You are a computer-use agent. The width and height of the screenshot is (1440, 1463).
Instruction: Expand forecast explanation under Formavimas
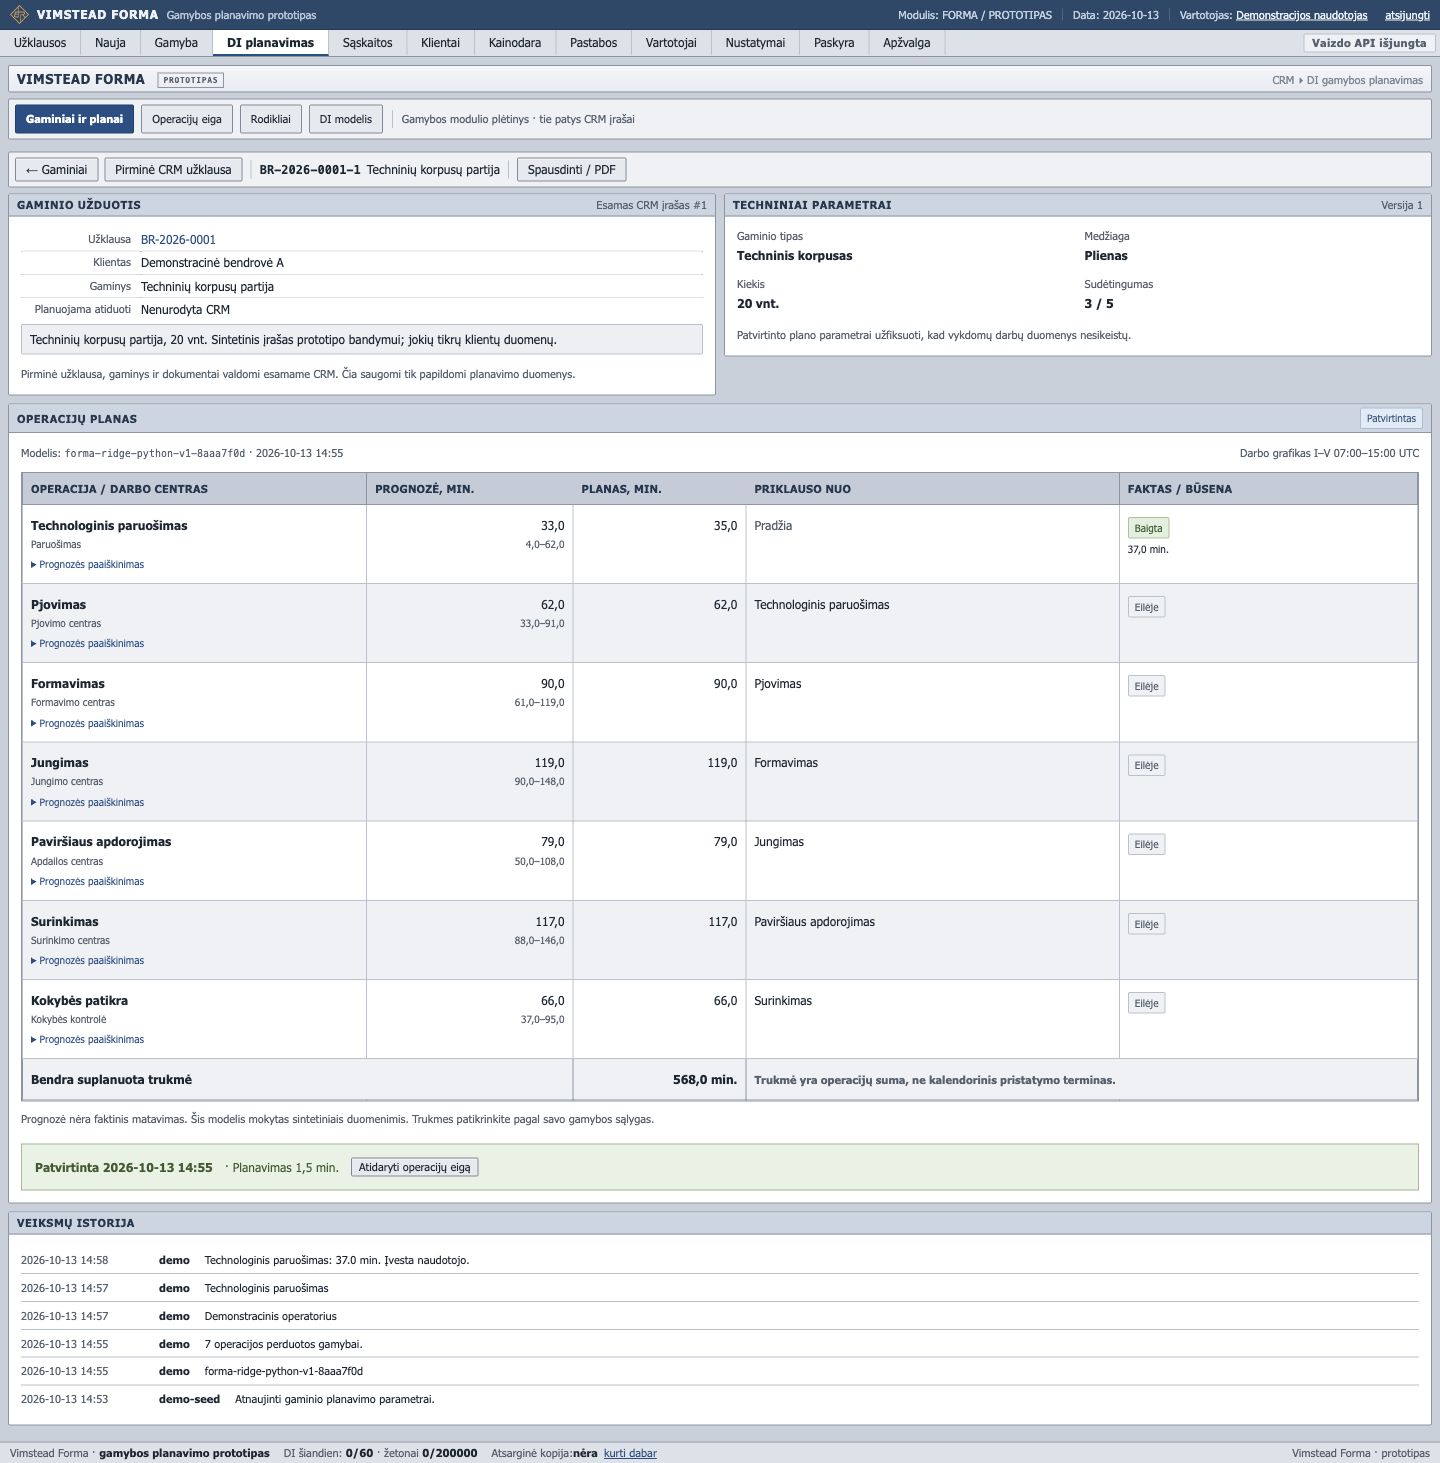[88, 724]
